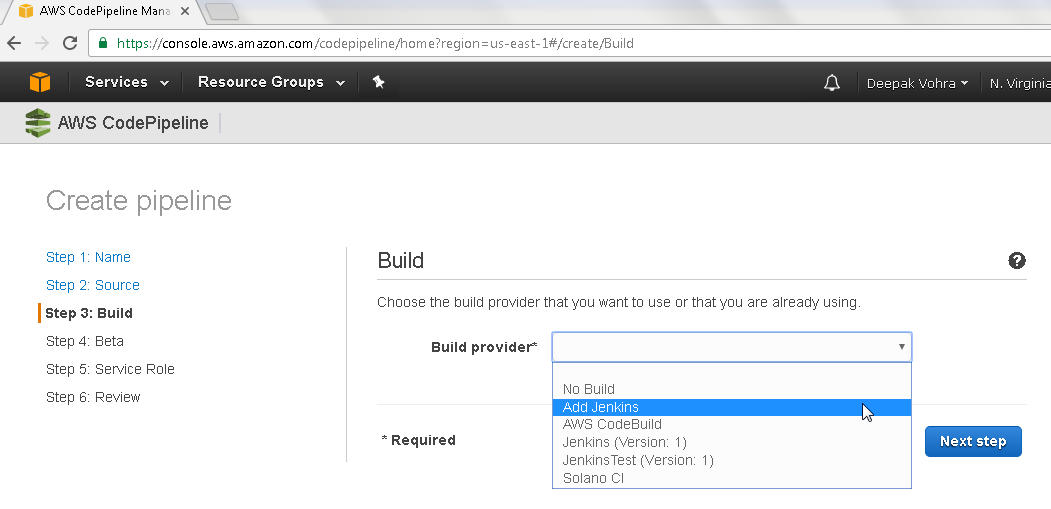The height and width of the screenshot is (509, 1051).
Task: Select No Build option
Action: 731,389
